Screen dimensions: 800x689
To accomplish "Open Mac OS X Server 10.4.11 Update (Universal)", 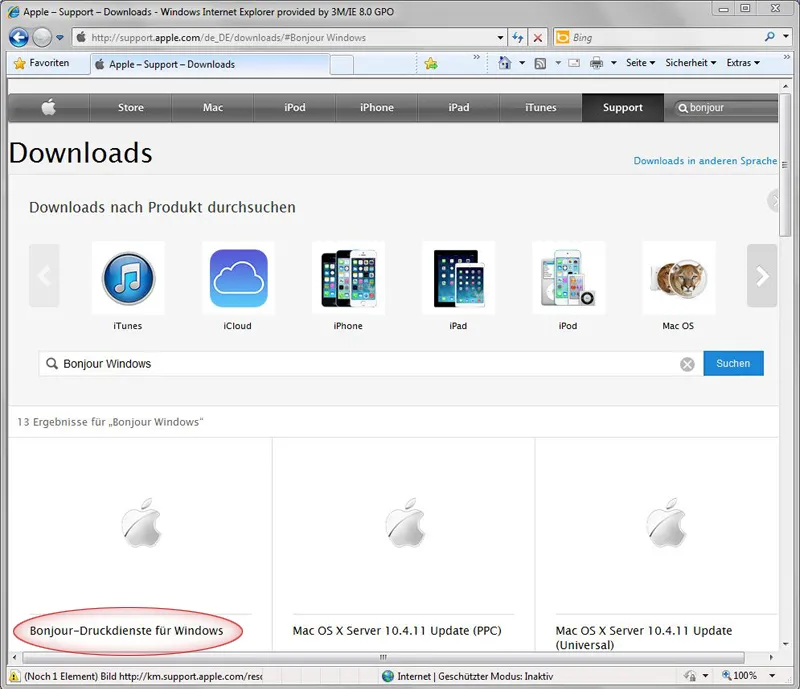I will click(644, 637).
